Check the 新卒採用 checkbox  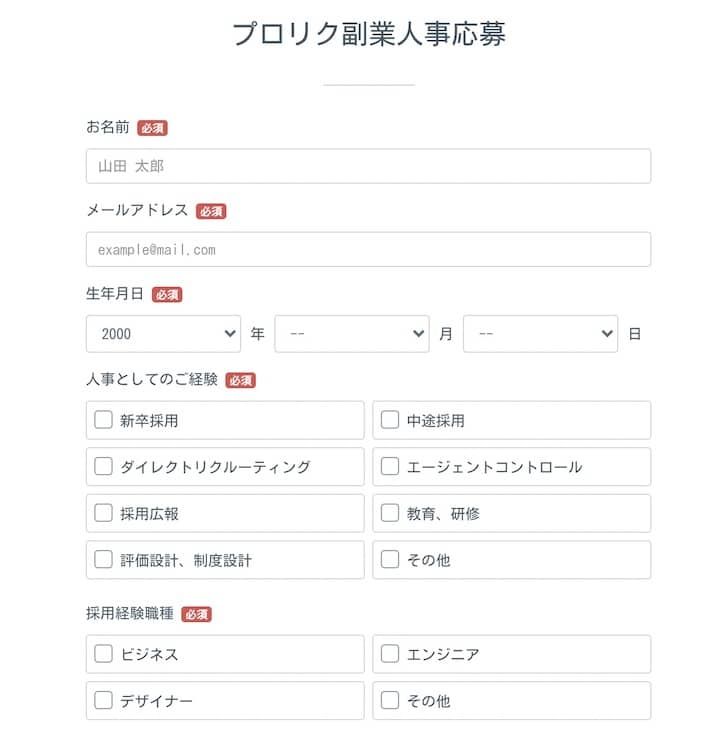point(103,420)
